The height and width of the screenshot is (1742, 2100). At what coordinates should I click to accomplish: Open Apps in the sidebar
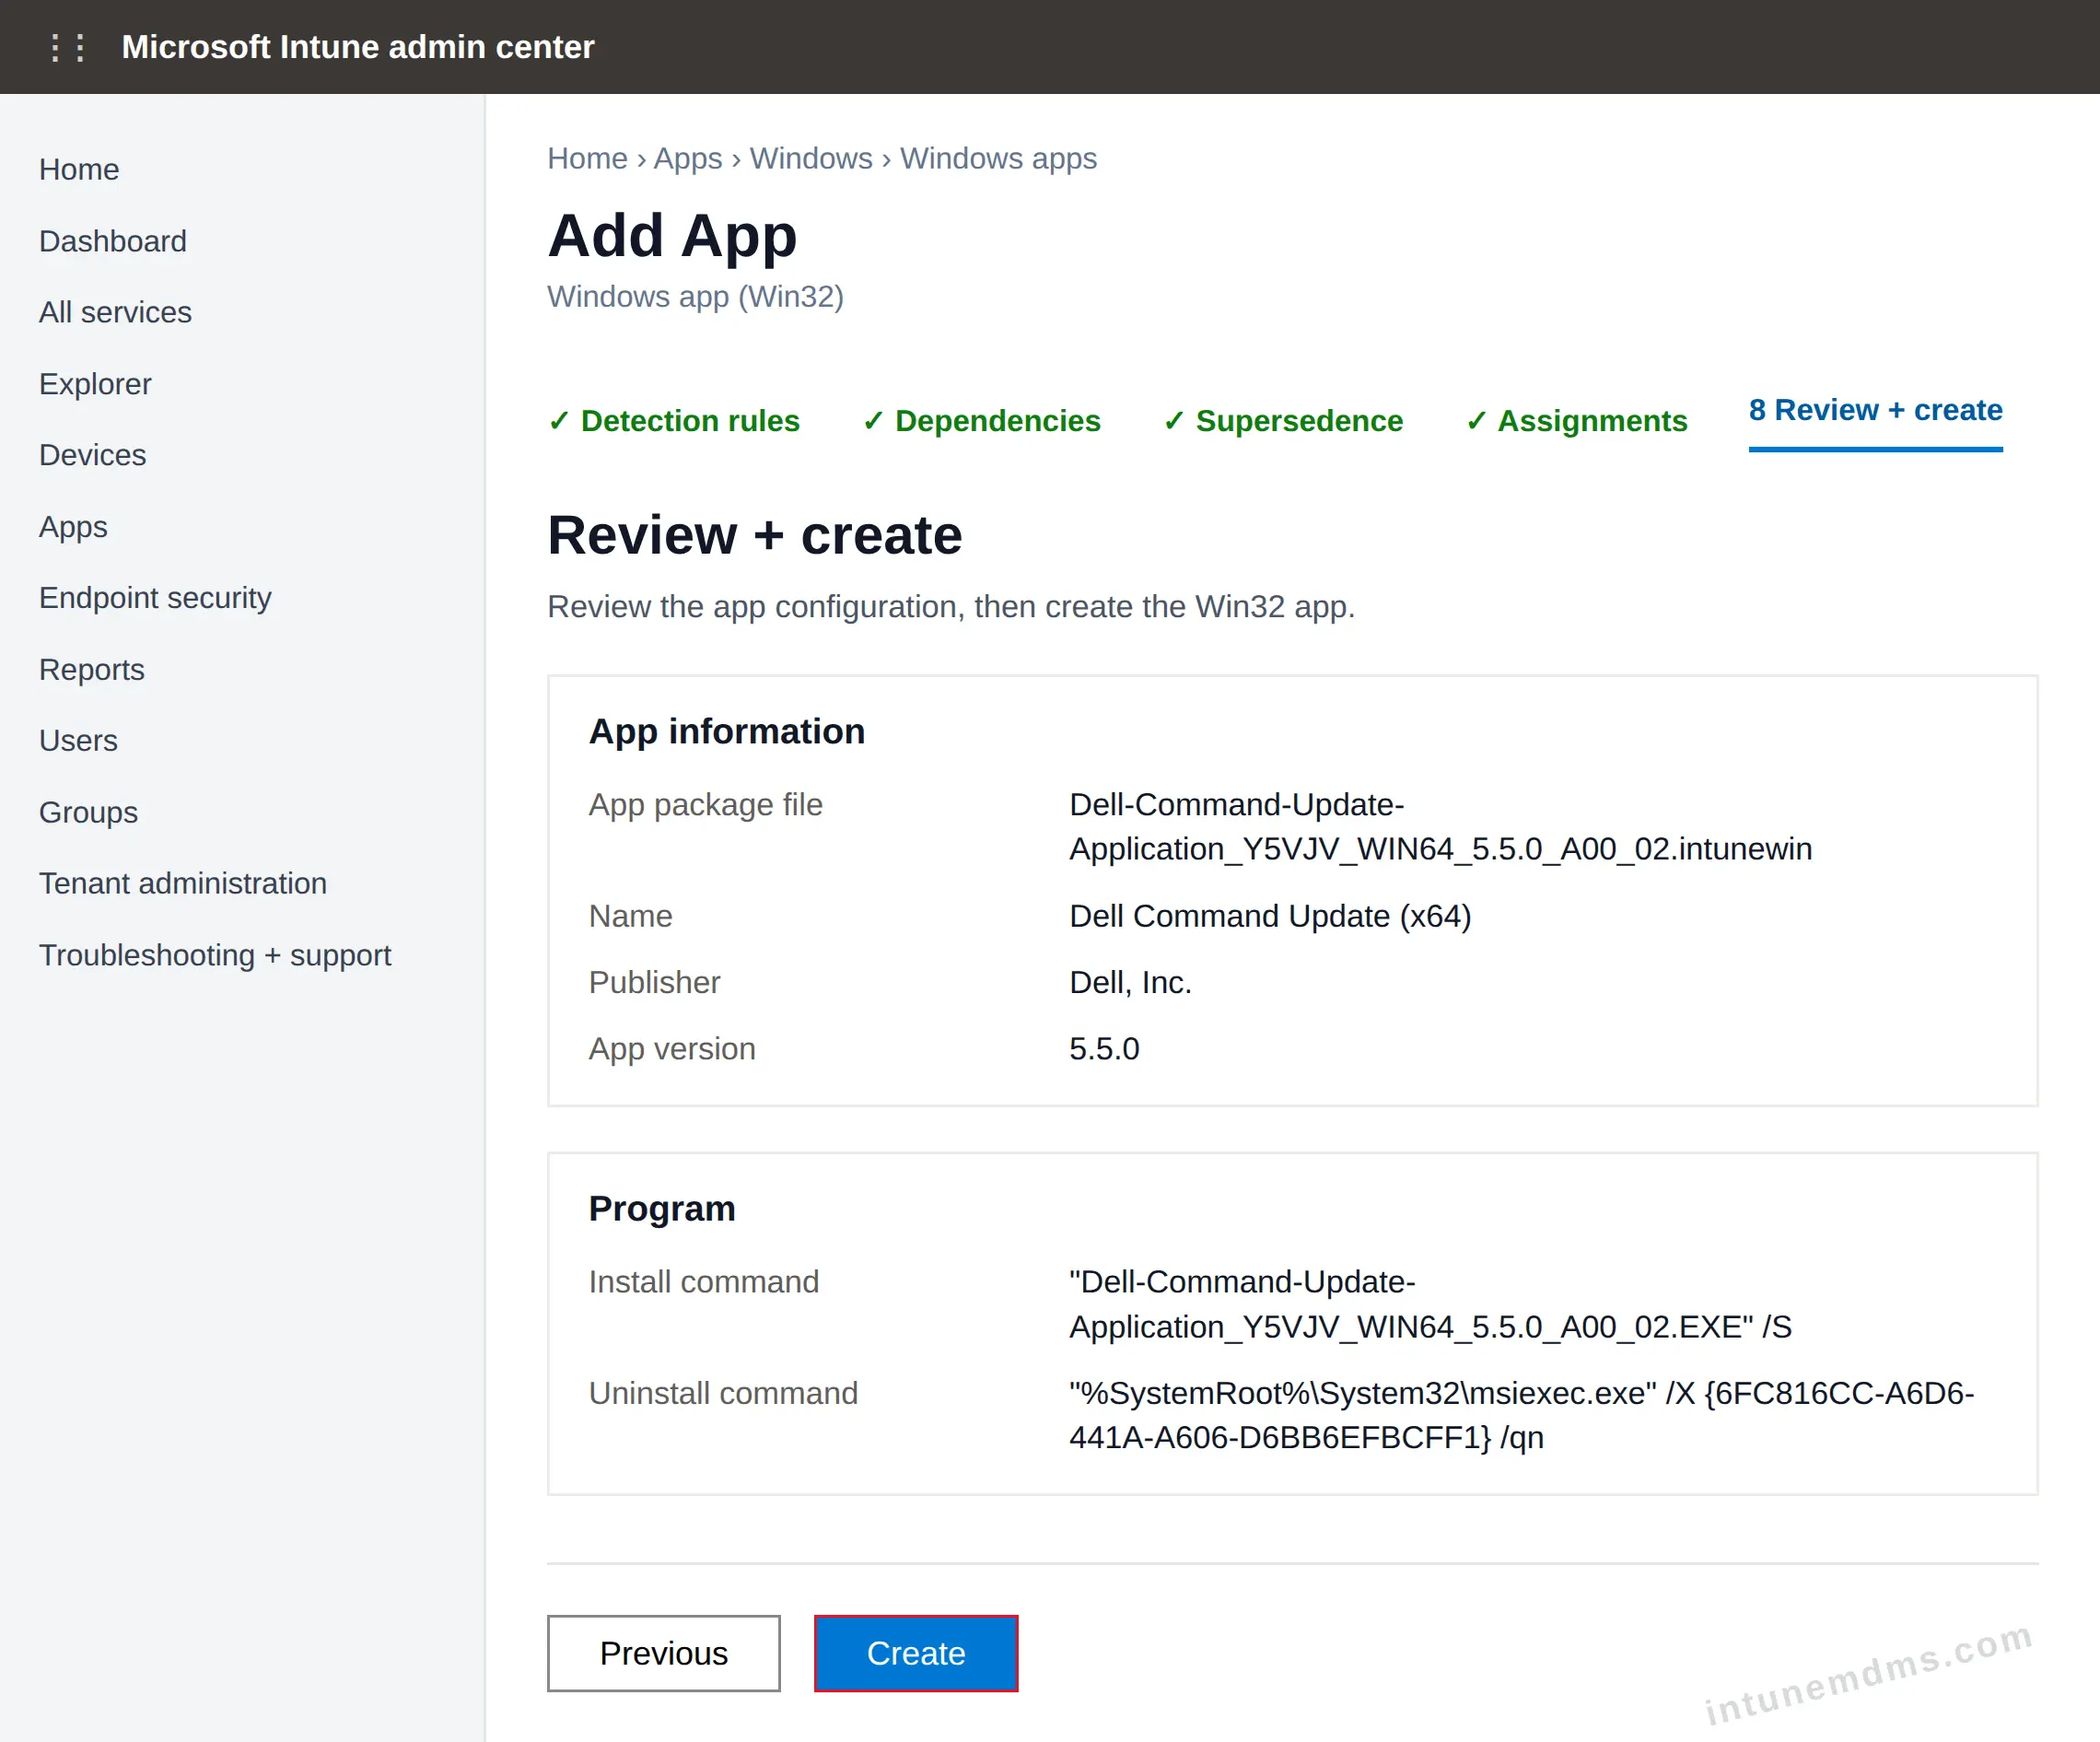[x=73, y=527]
